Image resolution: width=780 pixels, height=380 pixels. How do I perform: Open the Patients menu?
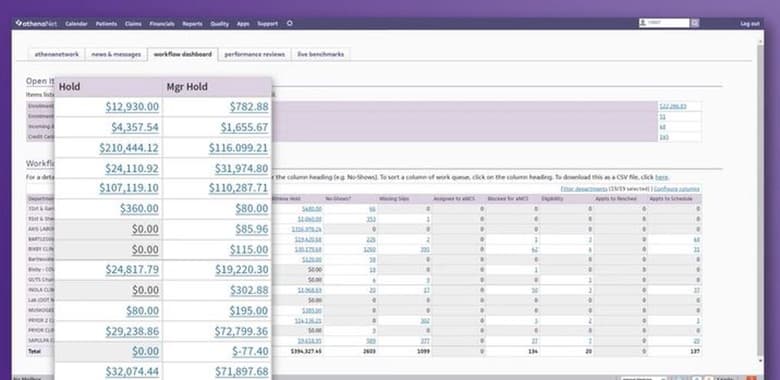pyautogui.click(x=106, y=24)
